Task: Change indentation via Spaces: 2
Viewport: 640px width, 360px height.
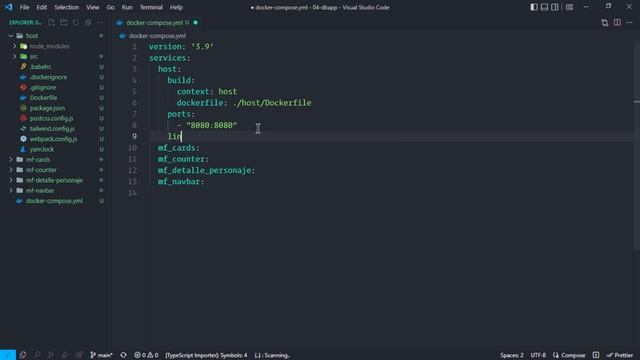Action: (x=512, y=355)
